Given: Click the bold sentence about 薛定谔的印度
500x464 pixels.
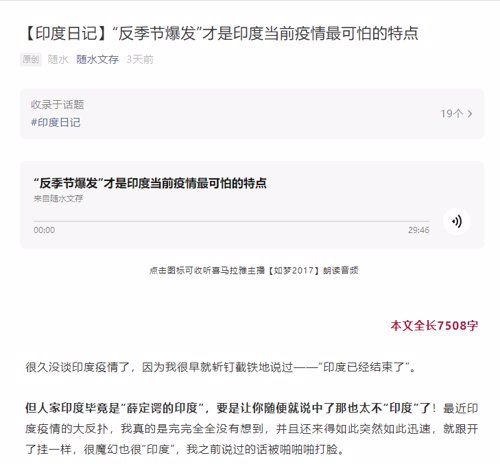Looking at the screenshot, I should point(230,408).
